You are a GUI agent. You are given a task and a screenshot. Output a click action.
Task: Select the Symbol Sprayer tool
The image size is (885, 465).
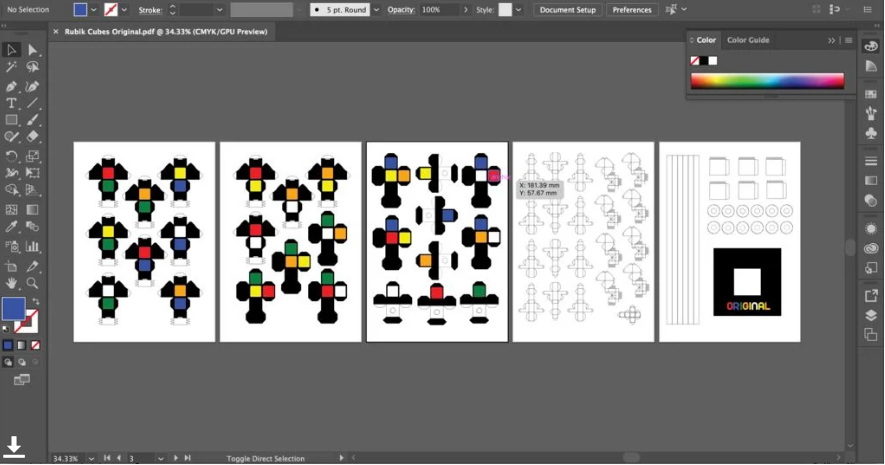[11, 246]
